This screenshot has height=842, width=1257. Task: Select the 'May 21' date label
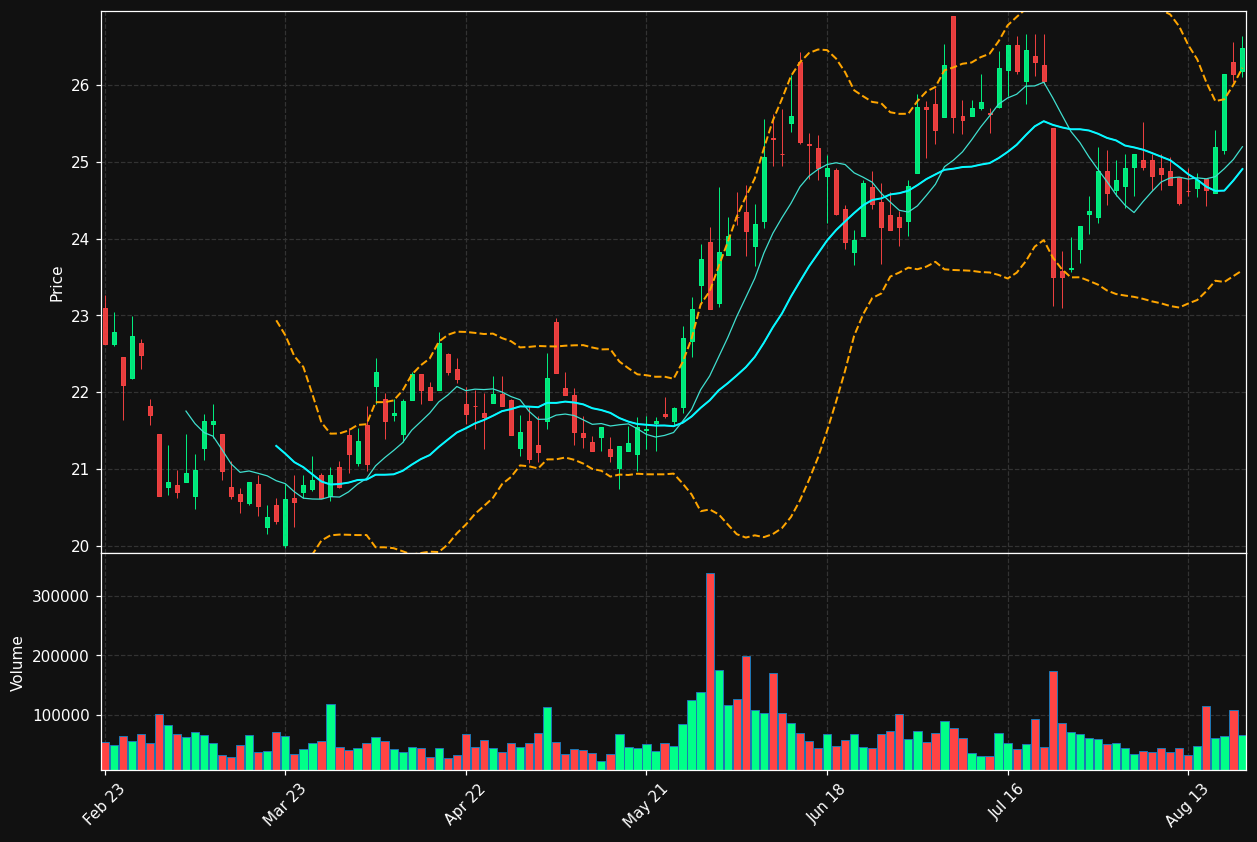[x=645, y=805]
